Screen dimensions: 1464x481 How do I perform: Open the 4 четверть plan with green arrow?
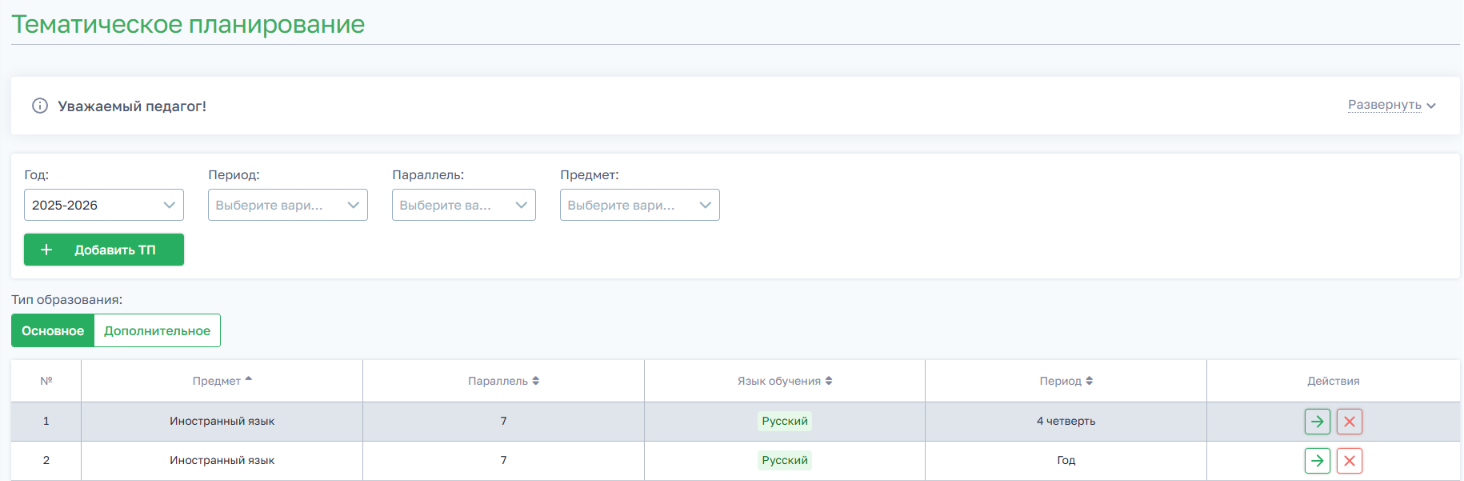point(1317,422)
